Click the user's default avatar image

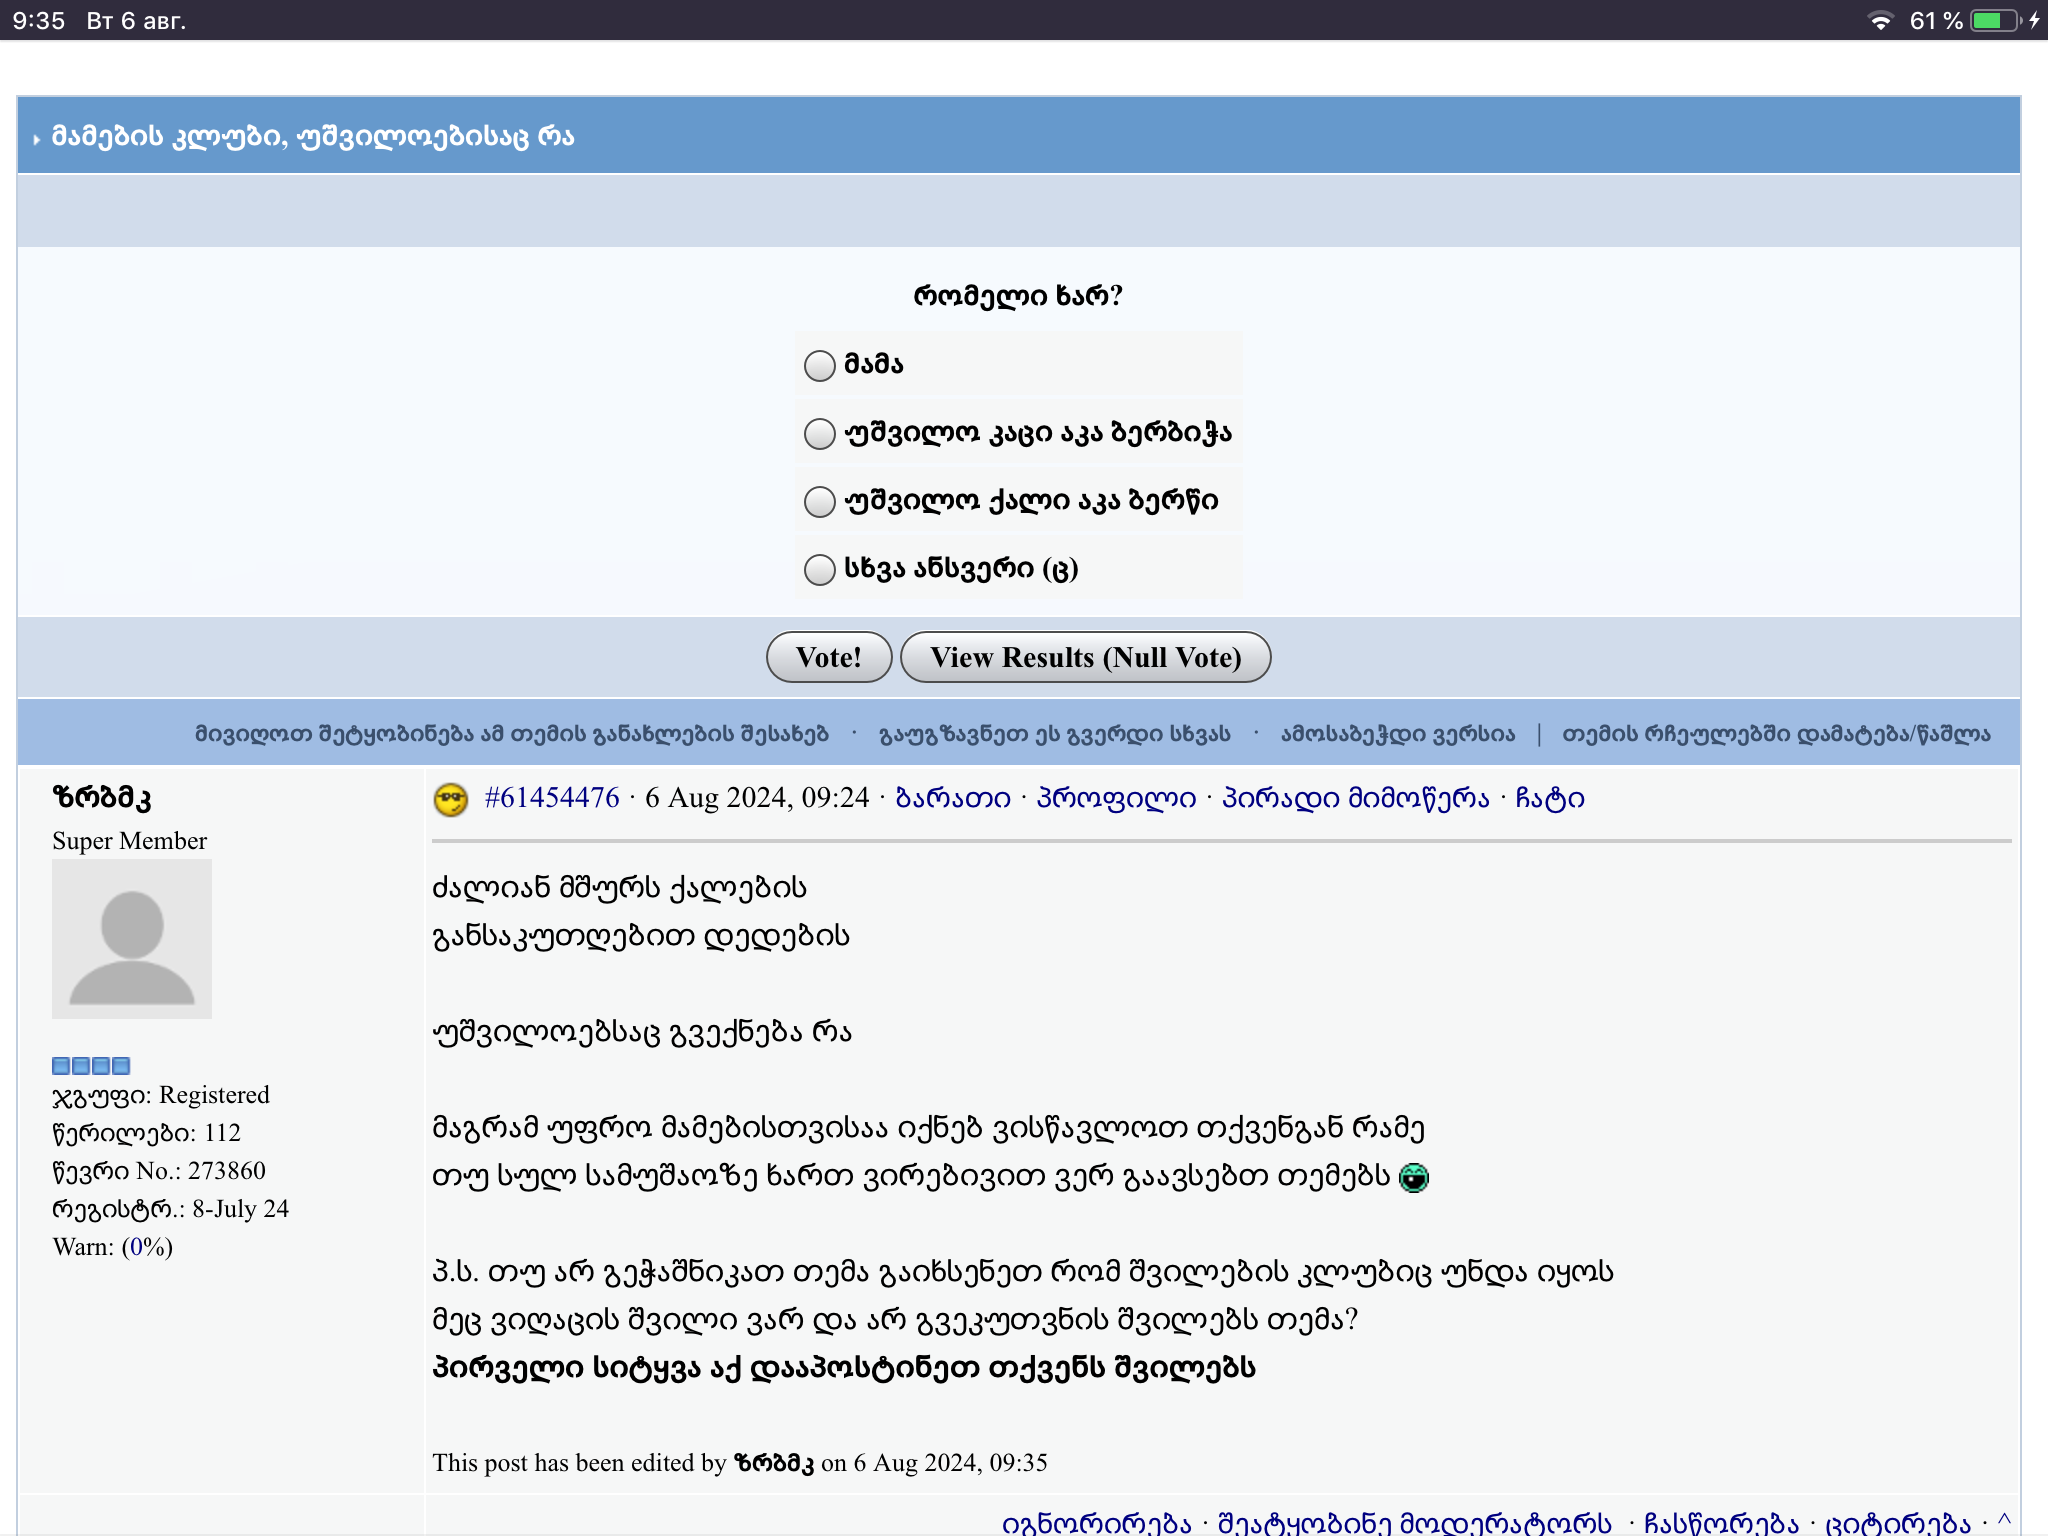pyautogui.click(x=132, y=939)
